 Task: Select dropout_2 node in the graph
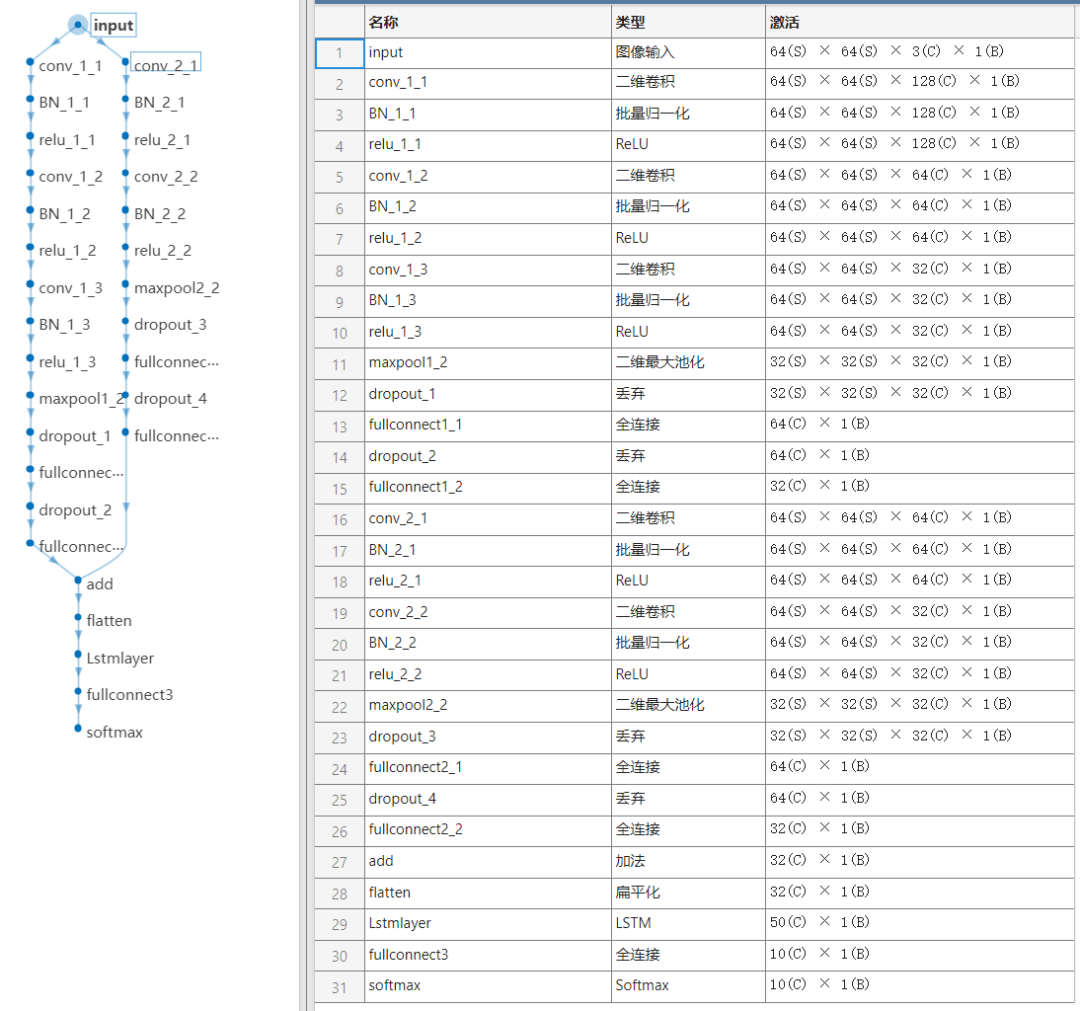tap(74, 510)
